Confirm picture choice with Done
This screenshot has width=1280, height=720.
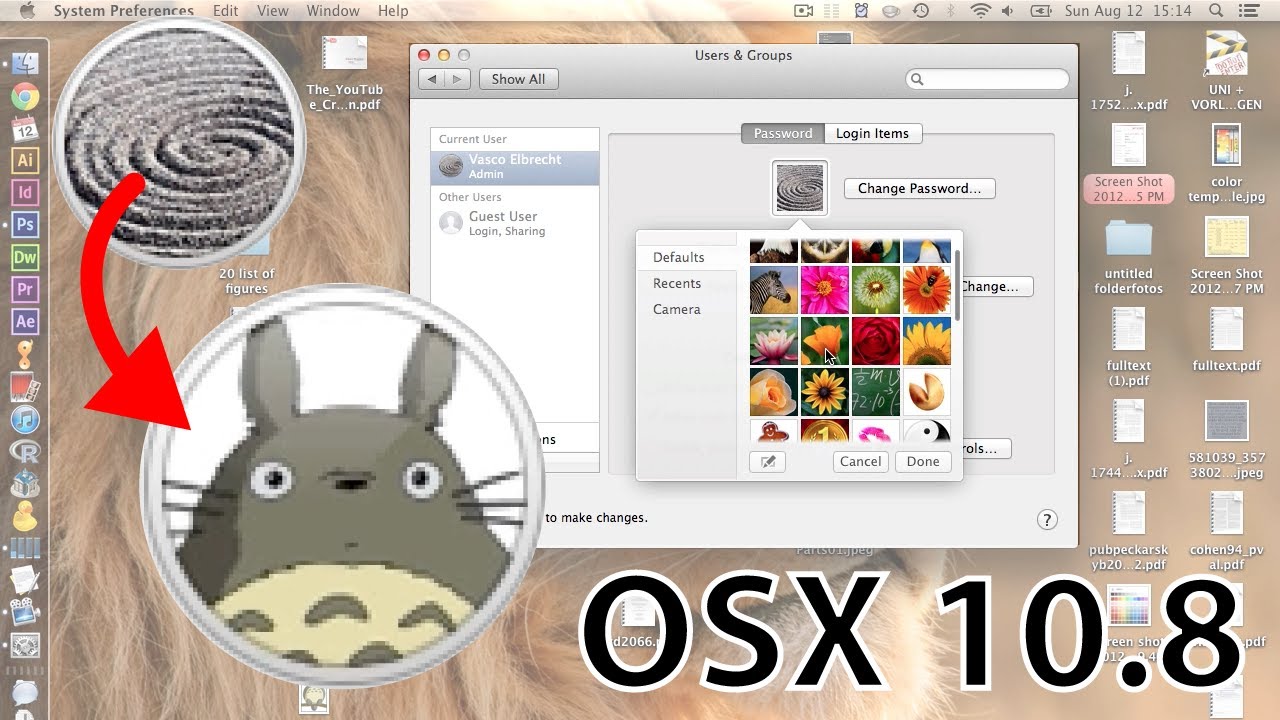pyautogui.click(x=923, y=461)
